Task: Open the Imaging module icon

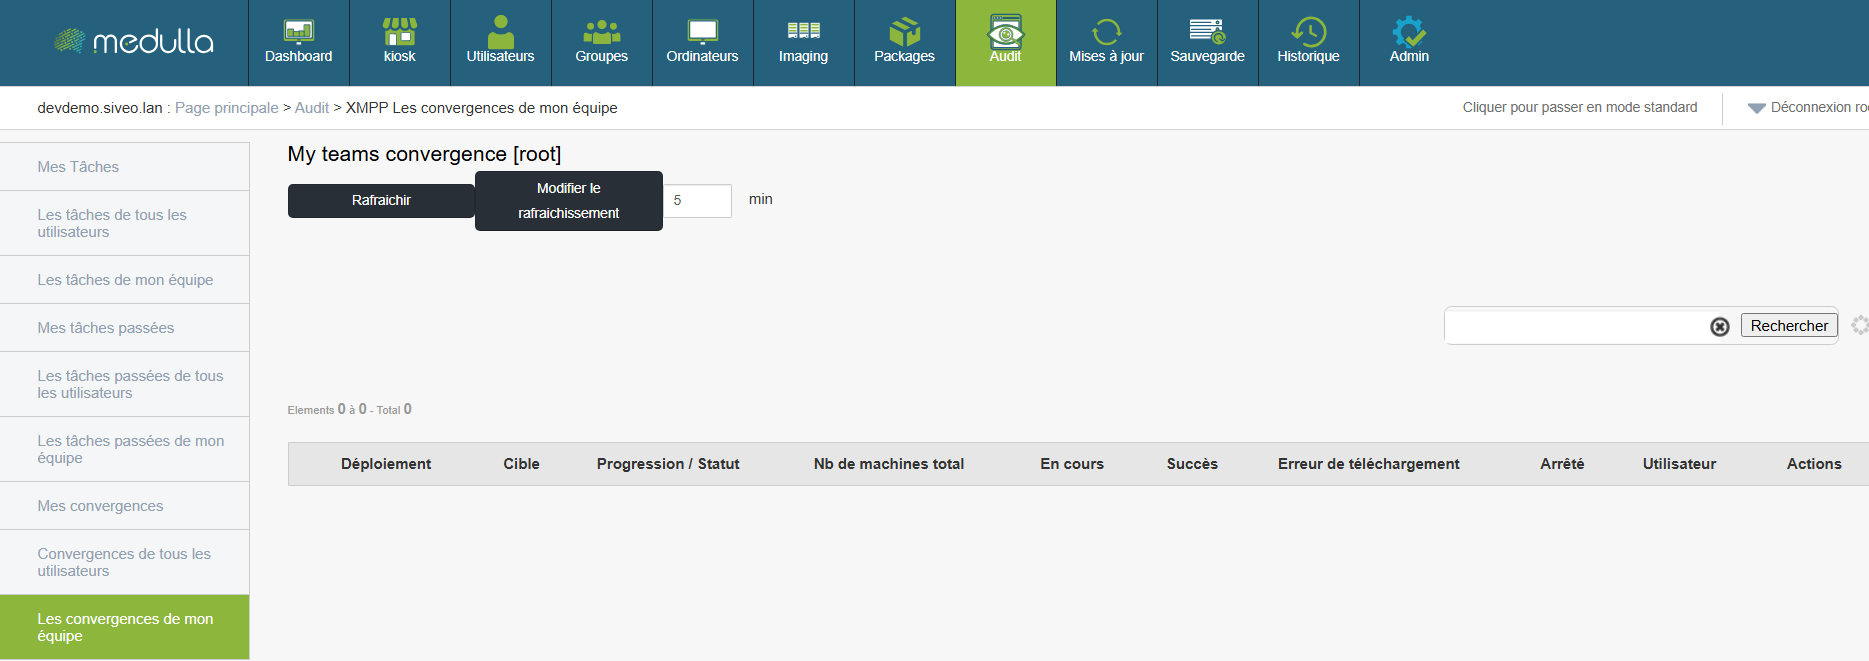Action: [x=803, y=33]
